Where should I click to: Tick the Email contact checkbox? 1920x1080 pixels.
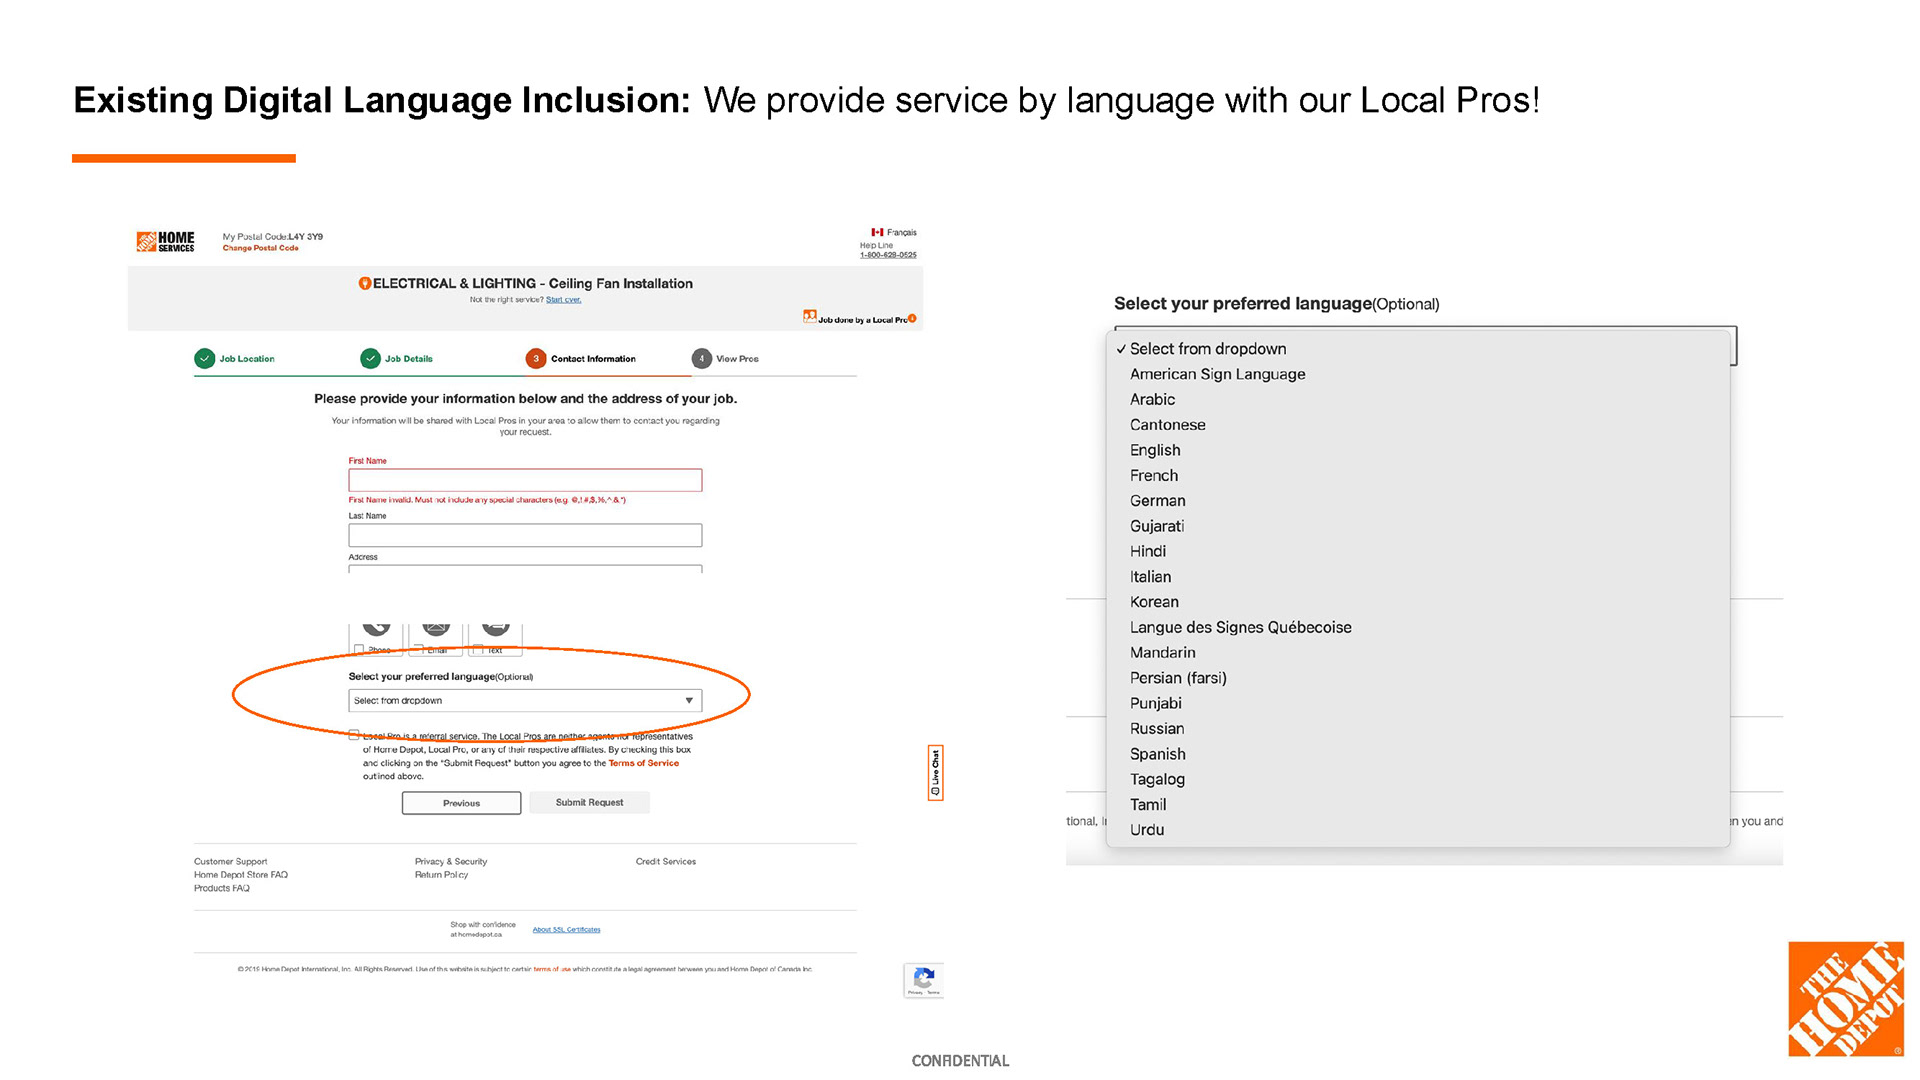(419, 649)
